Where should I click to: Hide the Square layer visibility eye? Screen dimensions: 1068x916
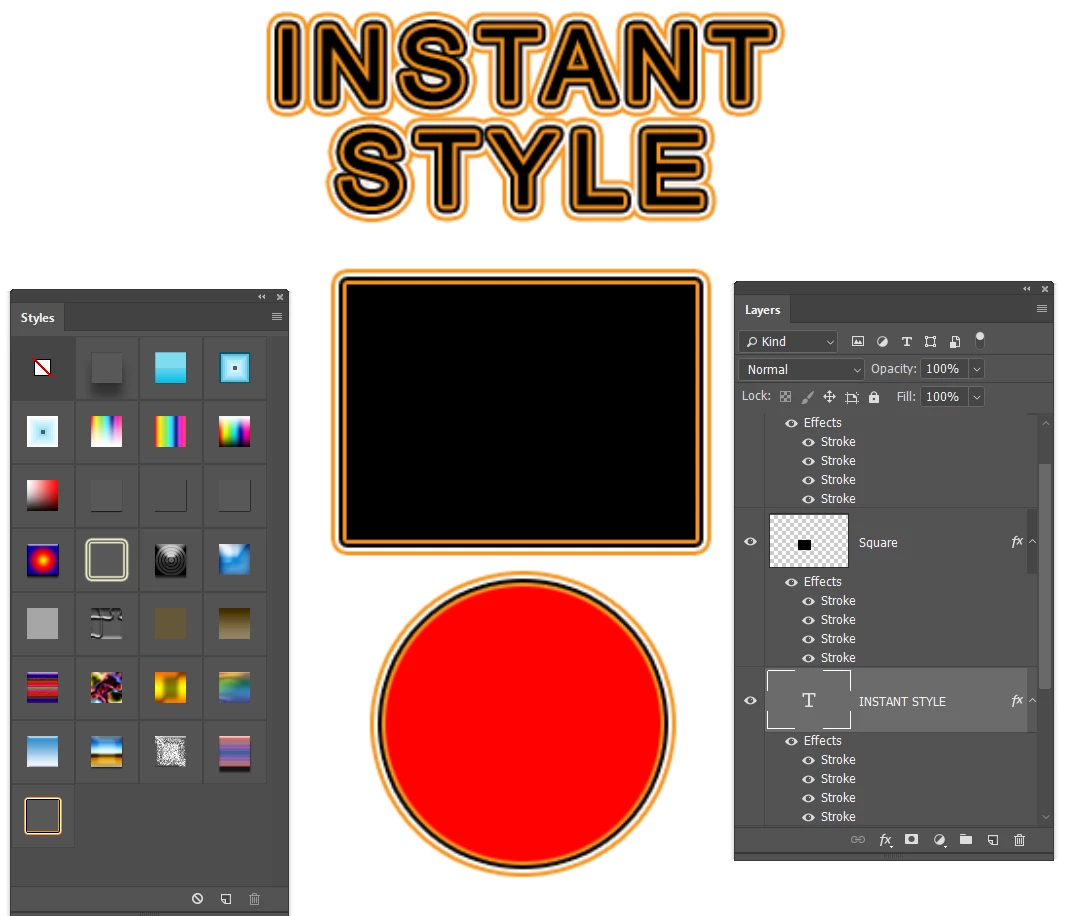tap(751, 541)
